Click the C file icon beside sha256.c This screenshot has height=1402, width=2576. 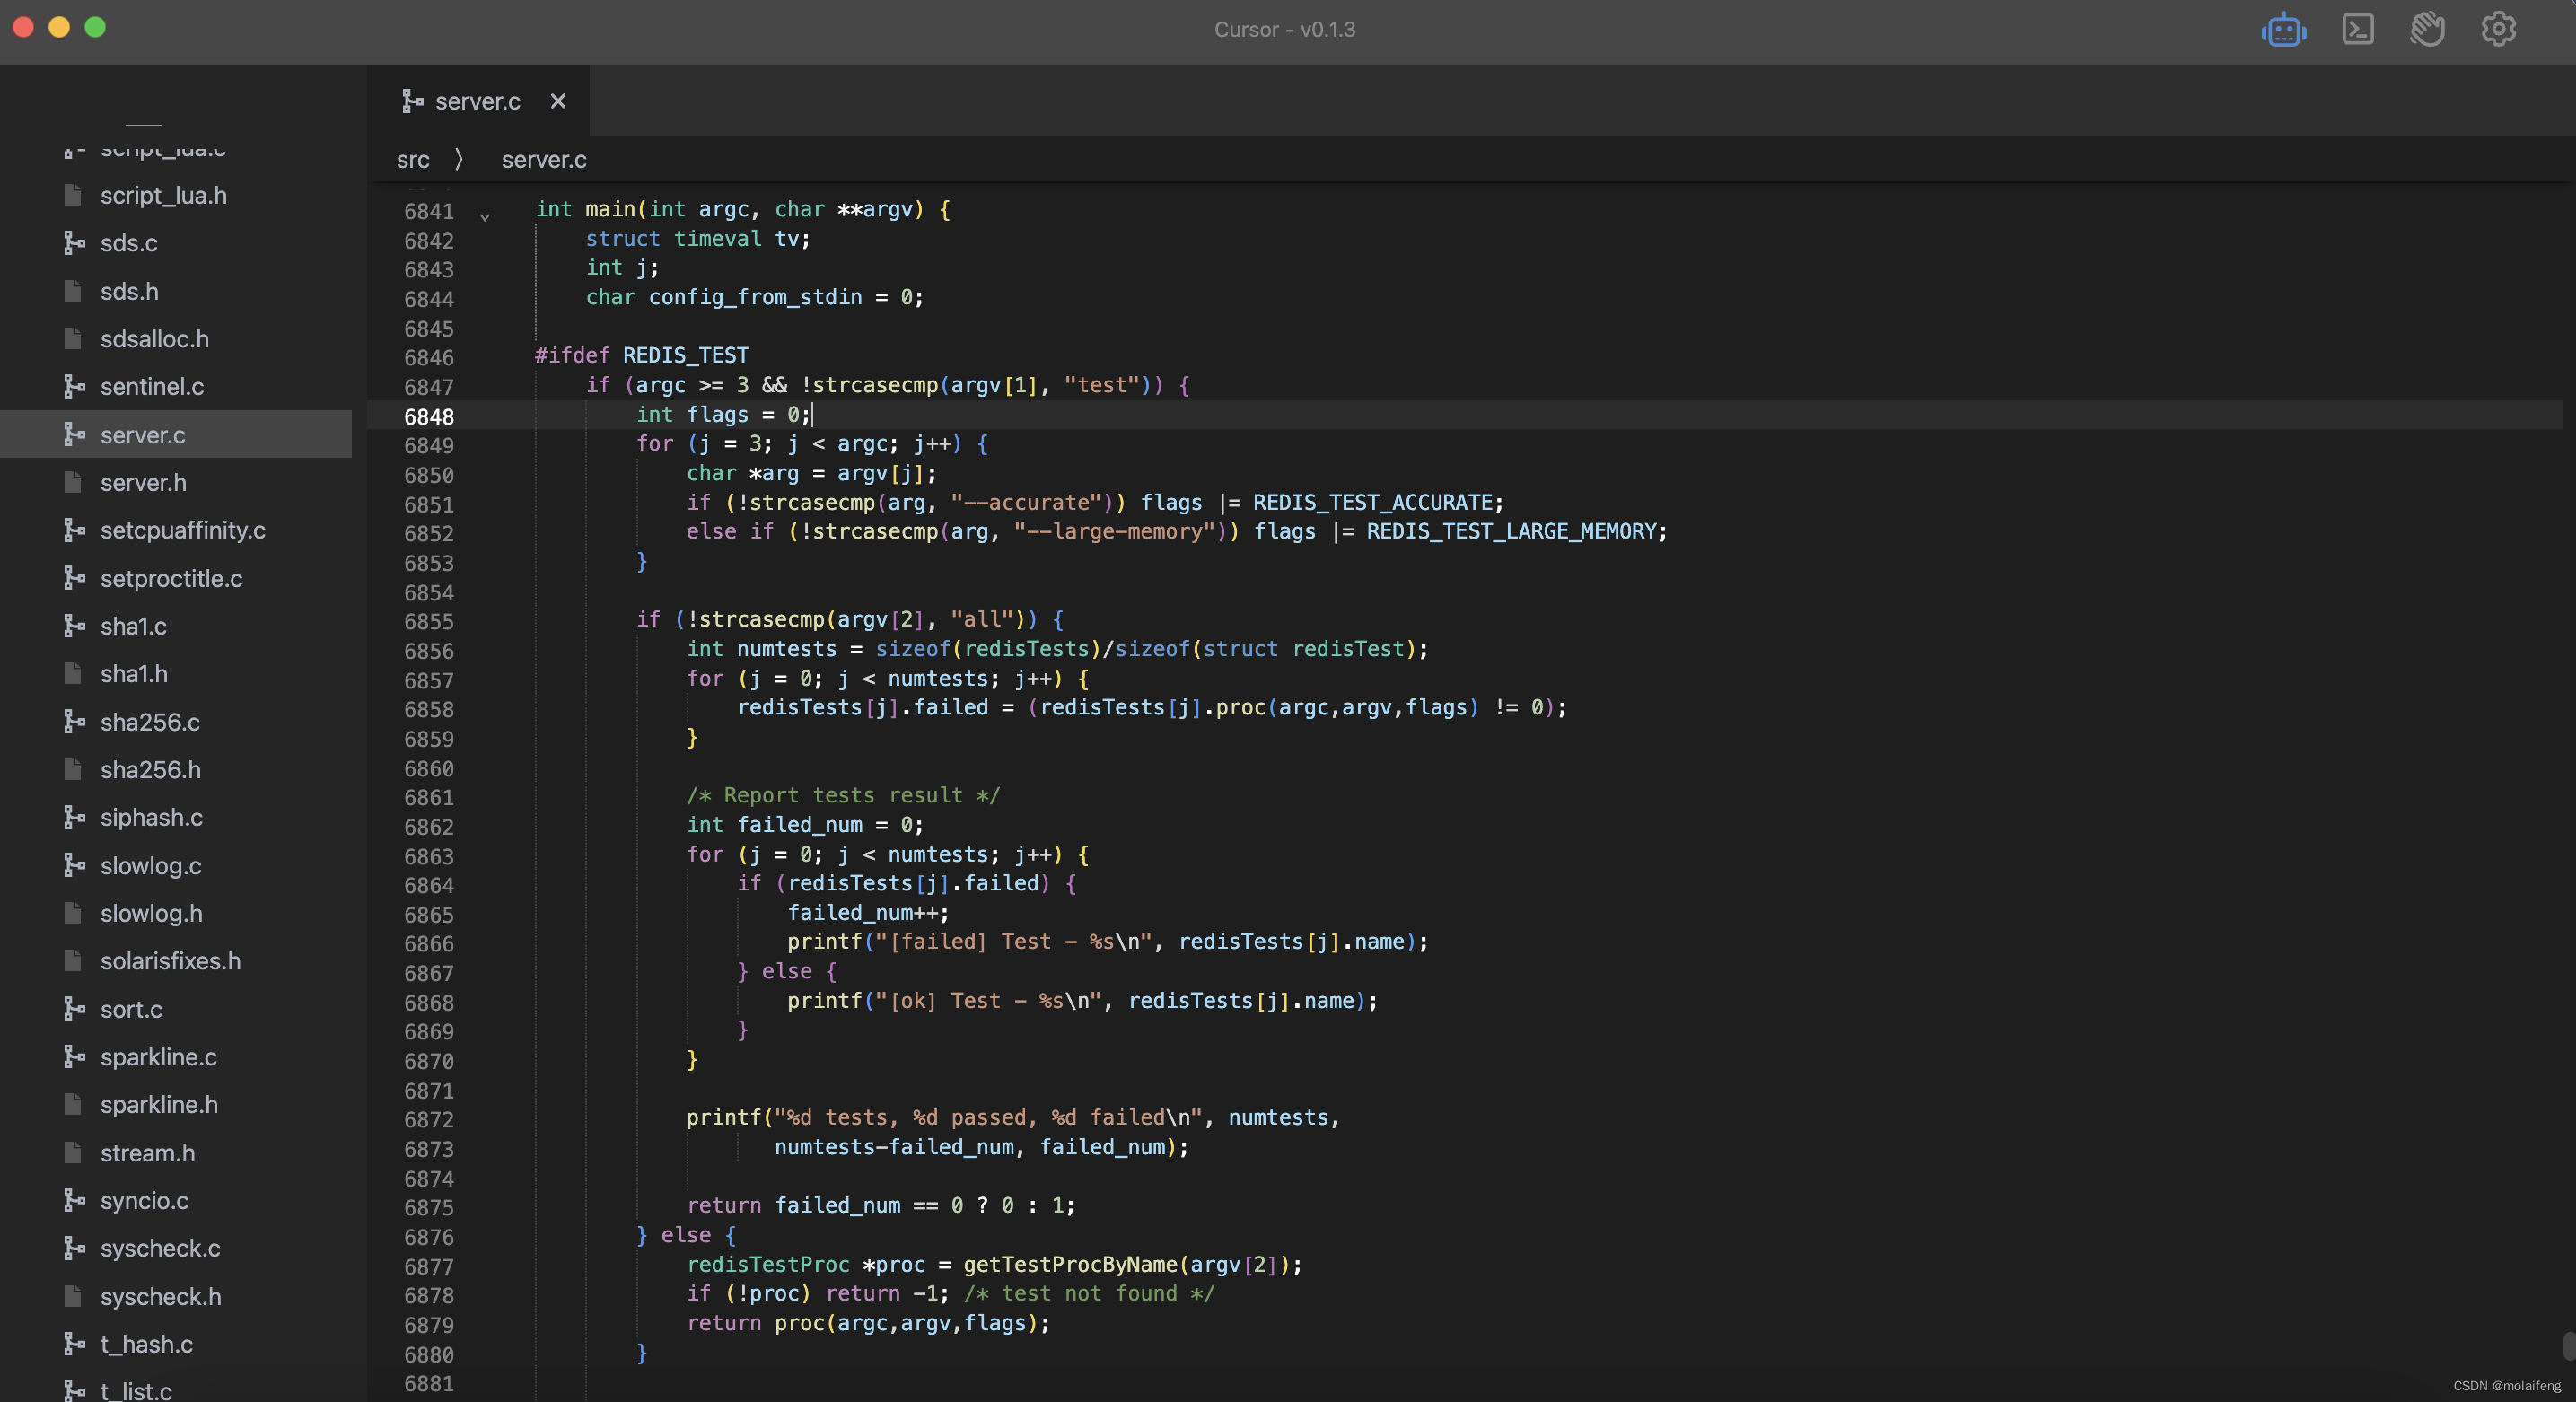(x=74, y=721)
